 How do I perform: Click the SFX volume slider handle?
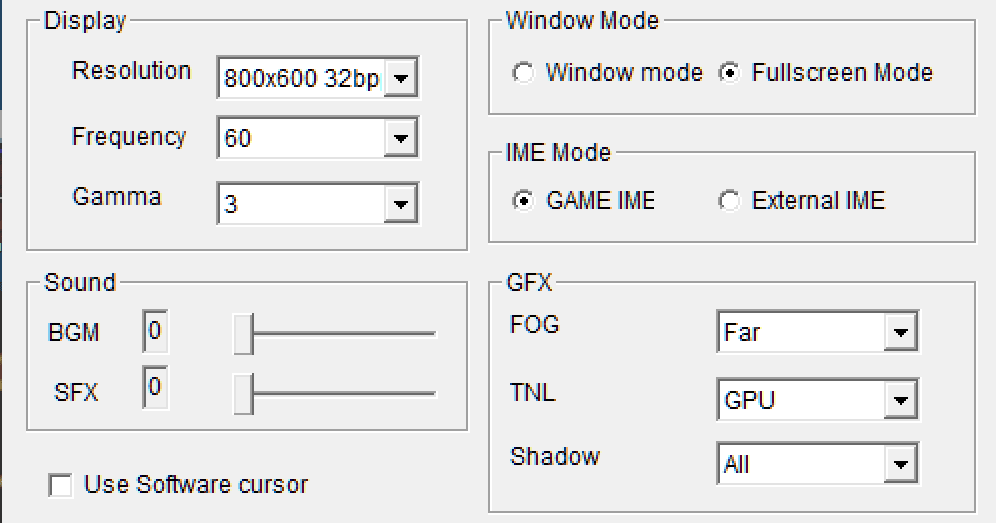(243, 394)
